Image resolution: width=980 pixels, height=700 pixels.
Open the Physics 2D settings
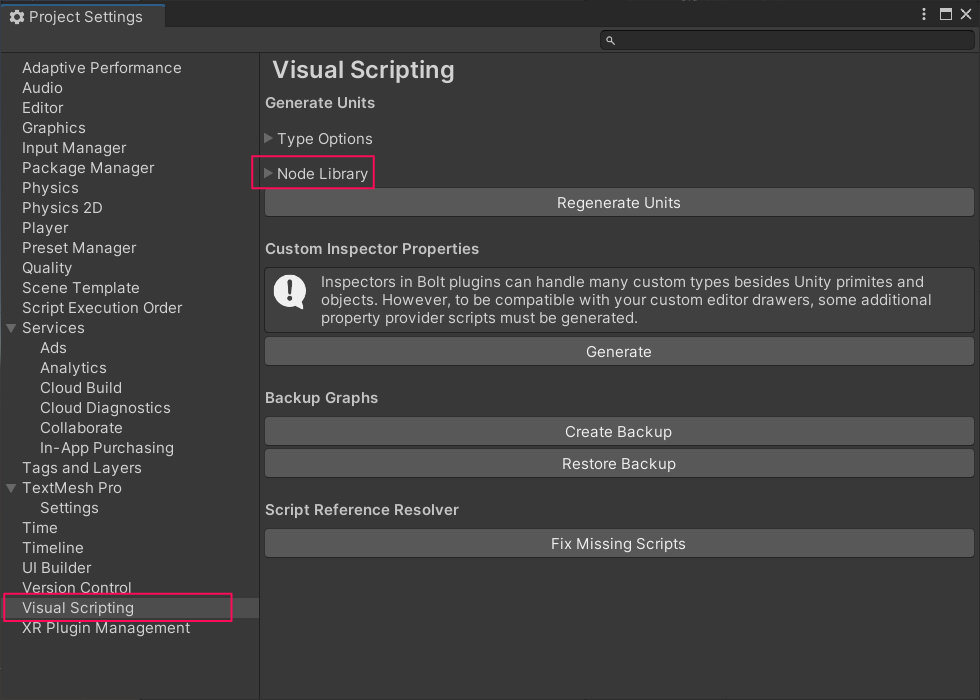(62, 208)
